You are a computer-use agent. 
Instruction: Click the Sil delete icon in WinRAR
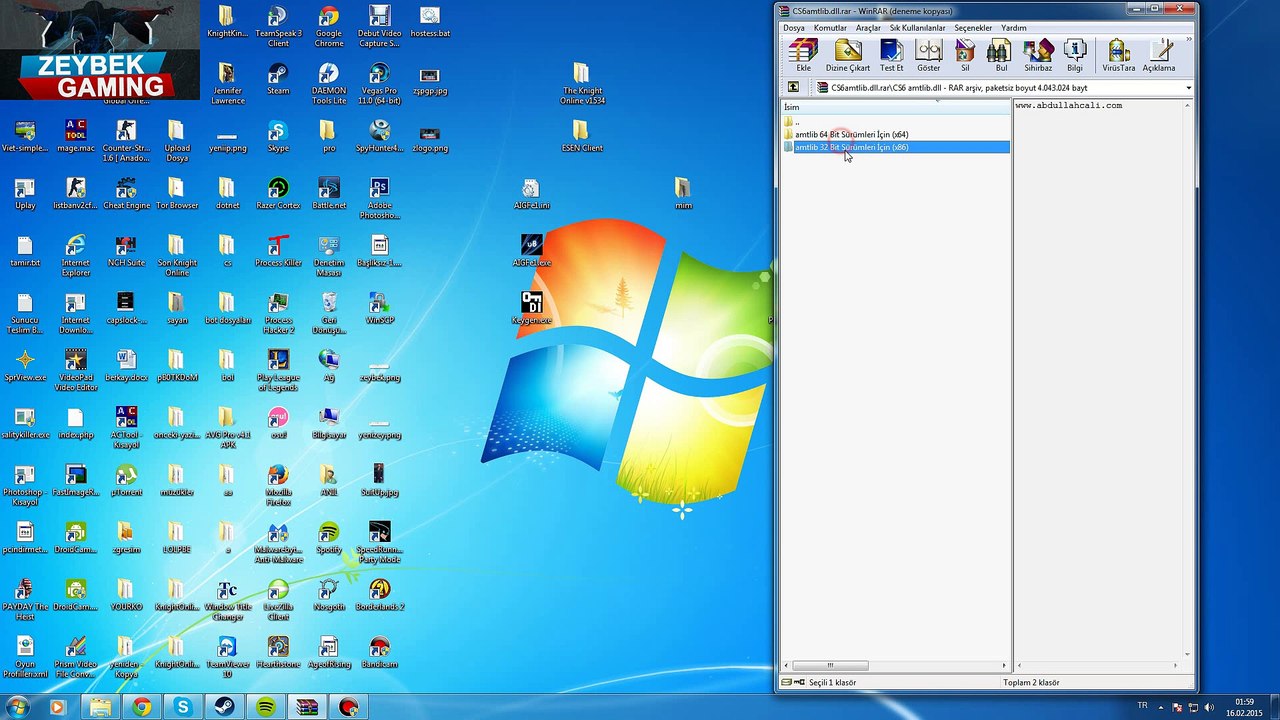click(965, 56)
